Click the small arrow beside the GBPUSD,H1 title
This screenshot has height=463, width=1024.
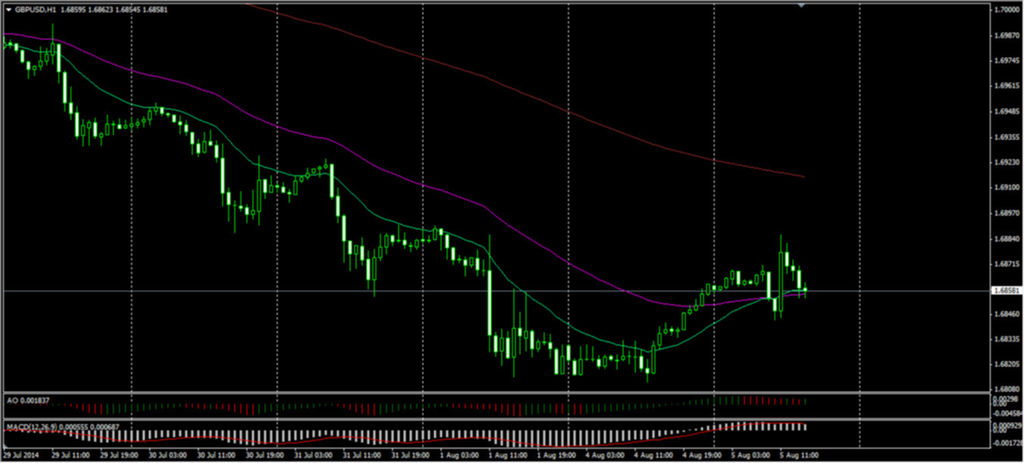[7, 9]
